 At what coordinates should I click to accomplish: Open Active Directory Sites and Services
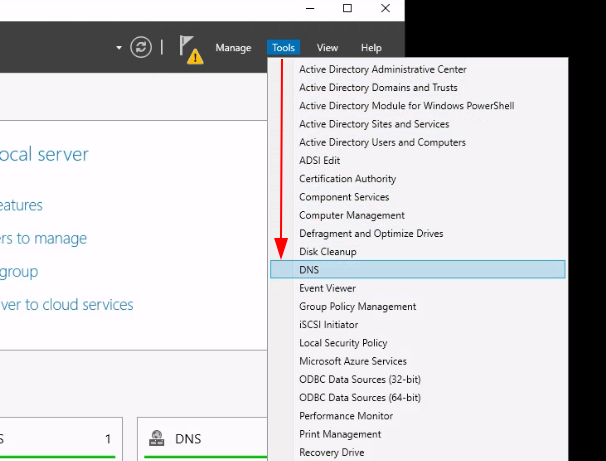click(x=418, y=124)
